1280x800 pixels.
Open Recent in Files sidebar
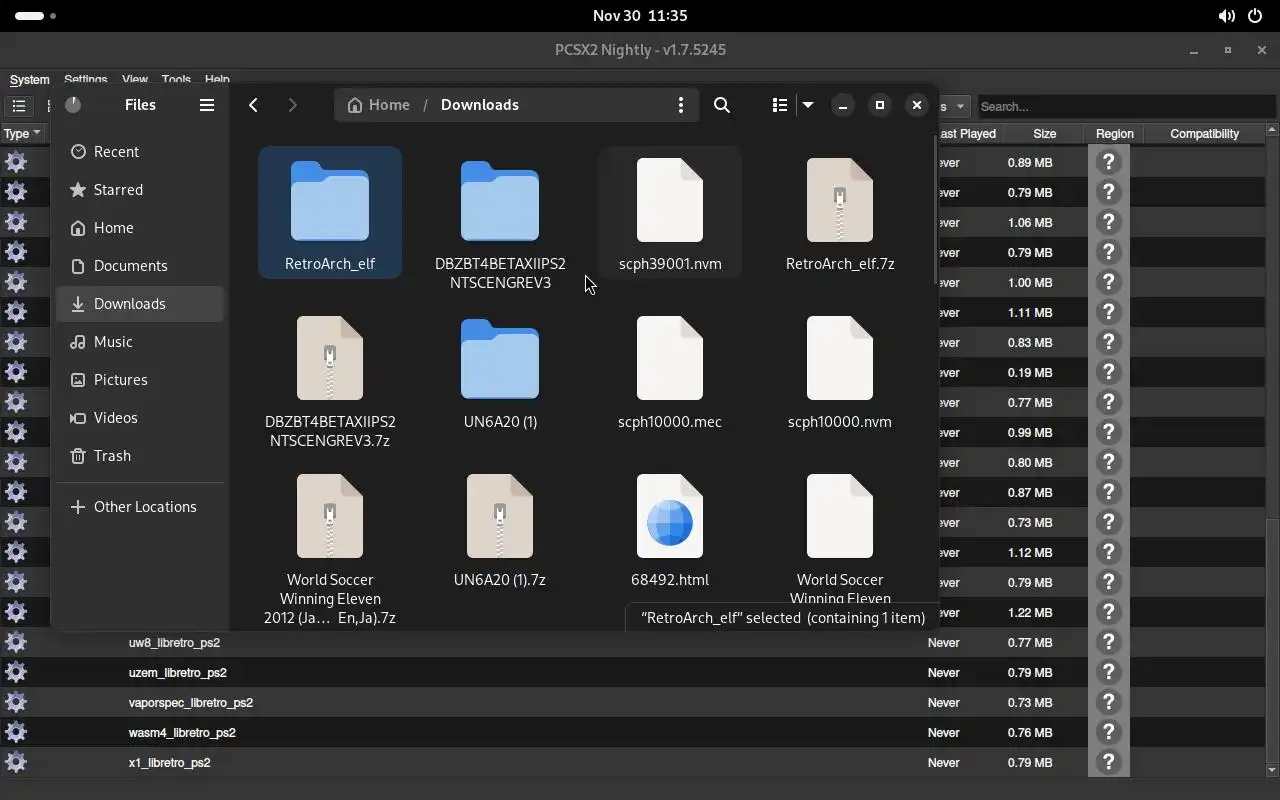coord(140,152)
